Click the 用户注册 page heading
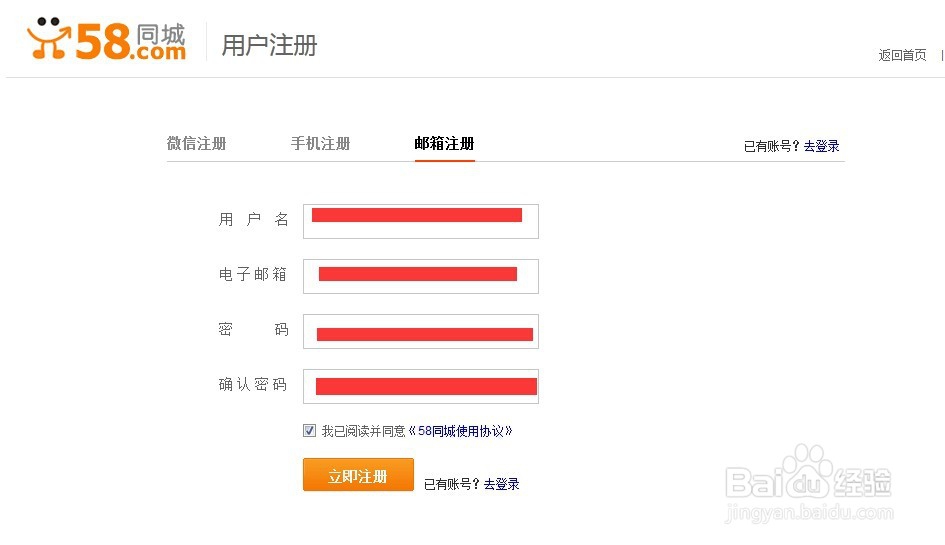Image resolution: width=945 pixels, height=545 pixels. coord(269,45)
